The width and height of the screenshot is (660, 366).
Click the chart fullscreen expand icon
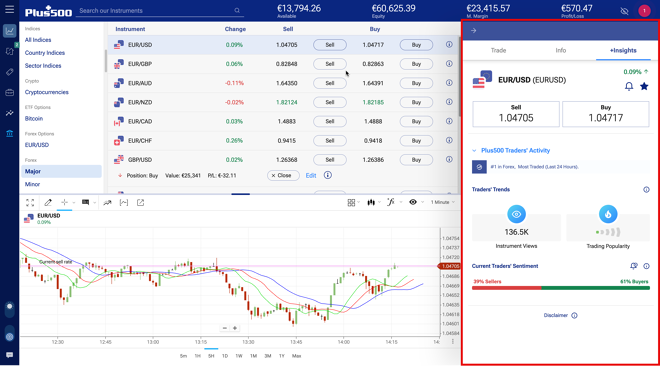click(30, 202)
